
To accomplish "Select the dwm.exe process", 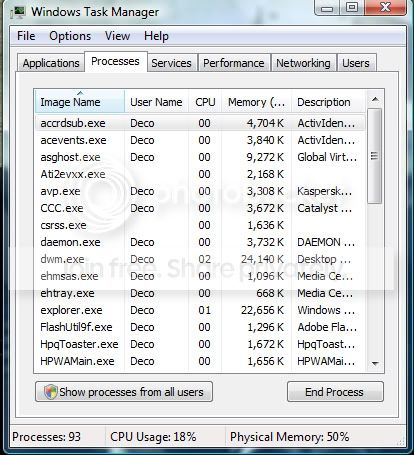I will 200,259.
